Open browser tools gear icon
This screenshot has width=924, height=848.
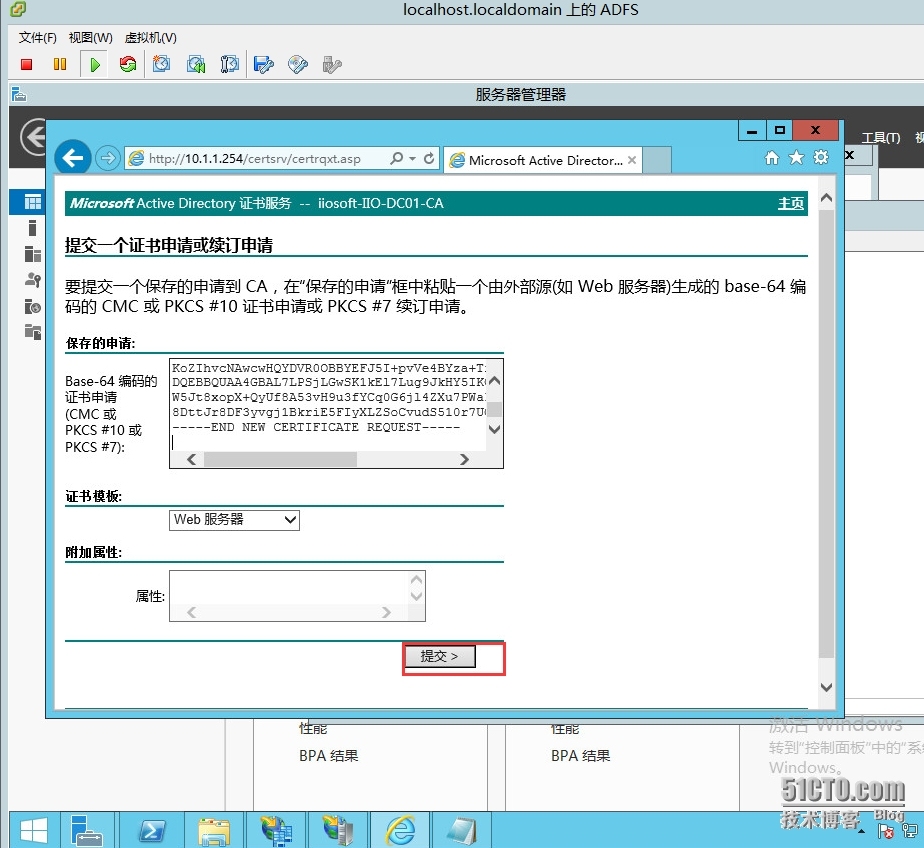point(821,157)
